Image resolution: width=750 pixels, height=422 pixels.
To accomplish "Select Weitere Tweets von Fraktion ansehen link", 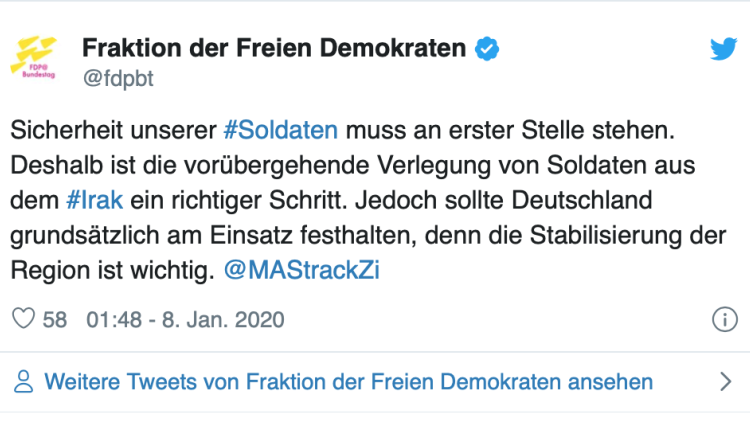I will pos(349,381).
